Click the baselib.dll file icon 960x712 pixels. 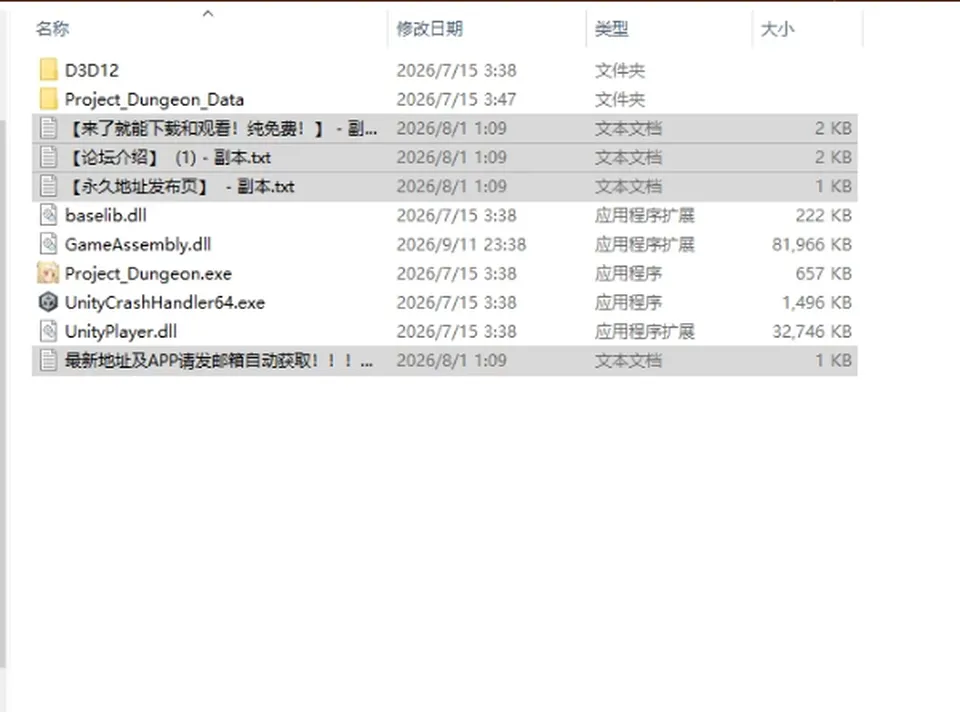click(x=48, y=215)
